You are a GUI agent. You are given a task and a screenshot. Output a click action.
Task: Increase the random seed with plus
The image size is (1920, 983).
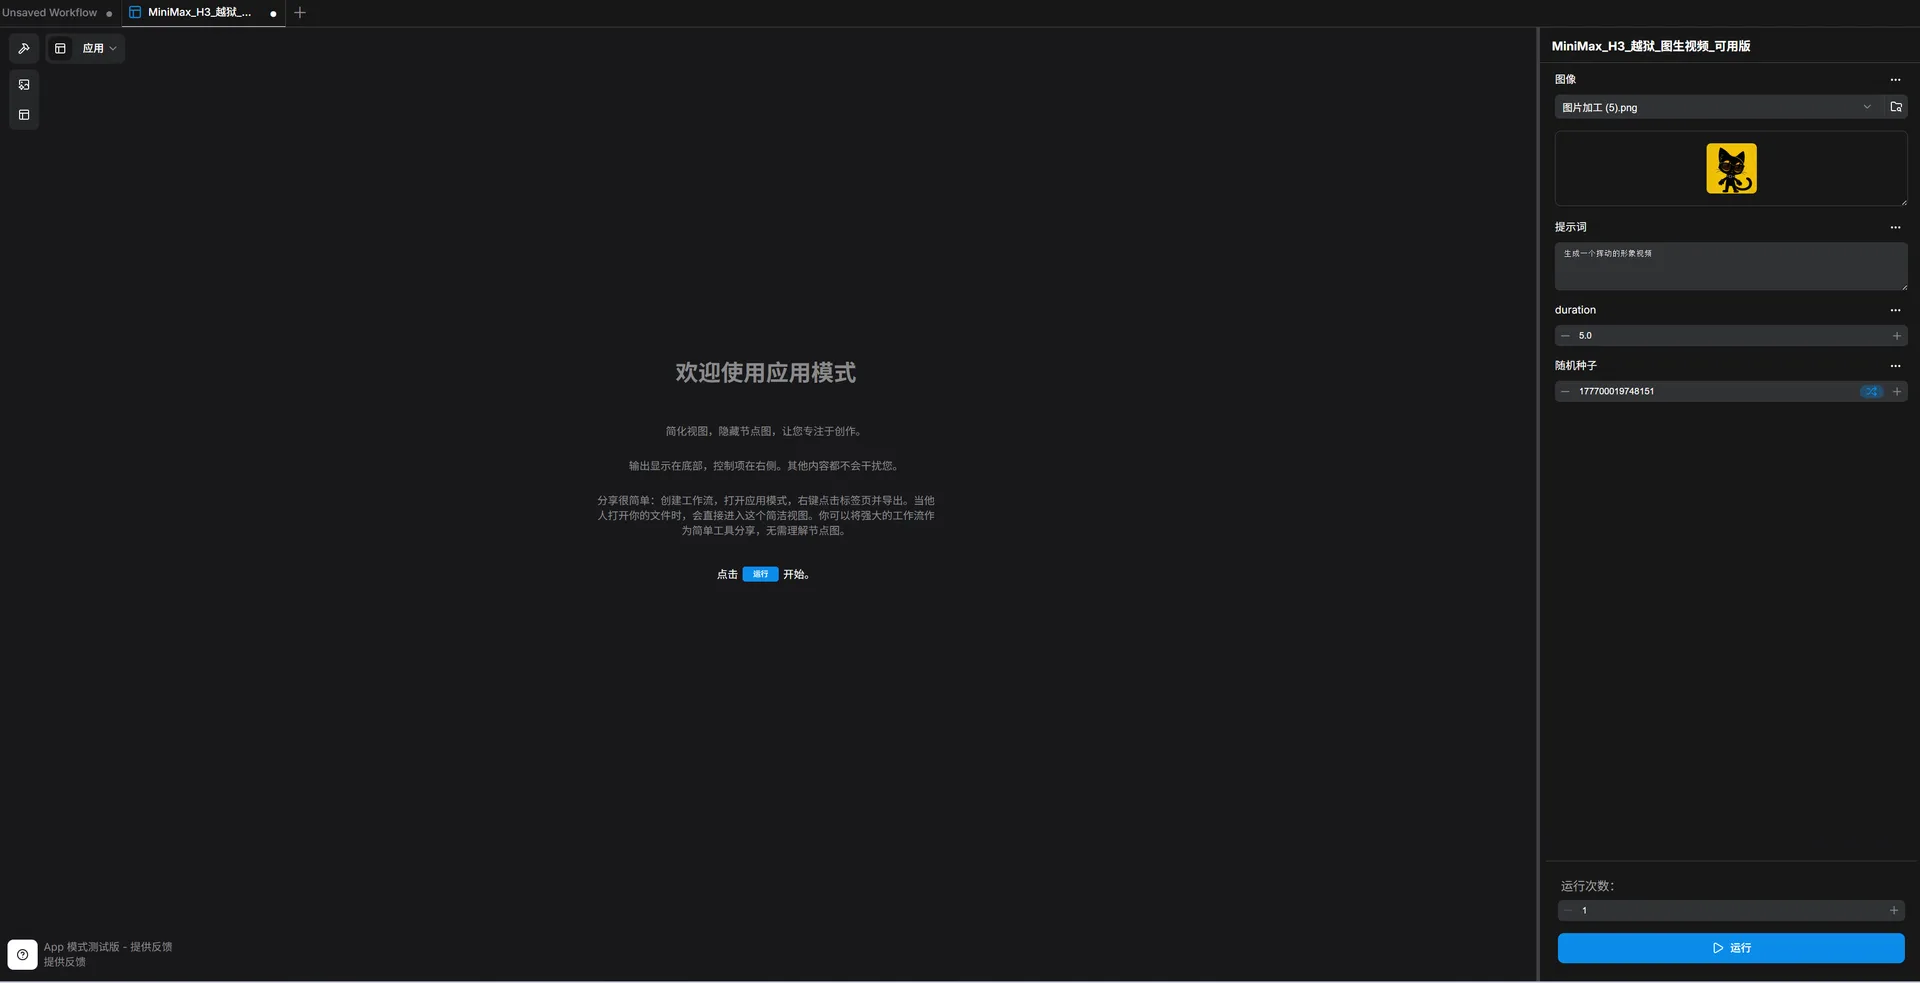(x=1897, y=392)
